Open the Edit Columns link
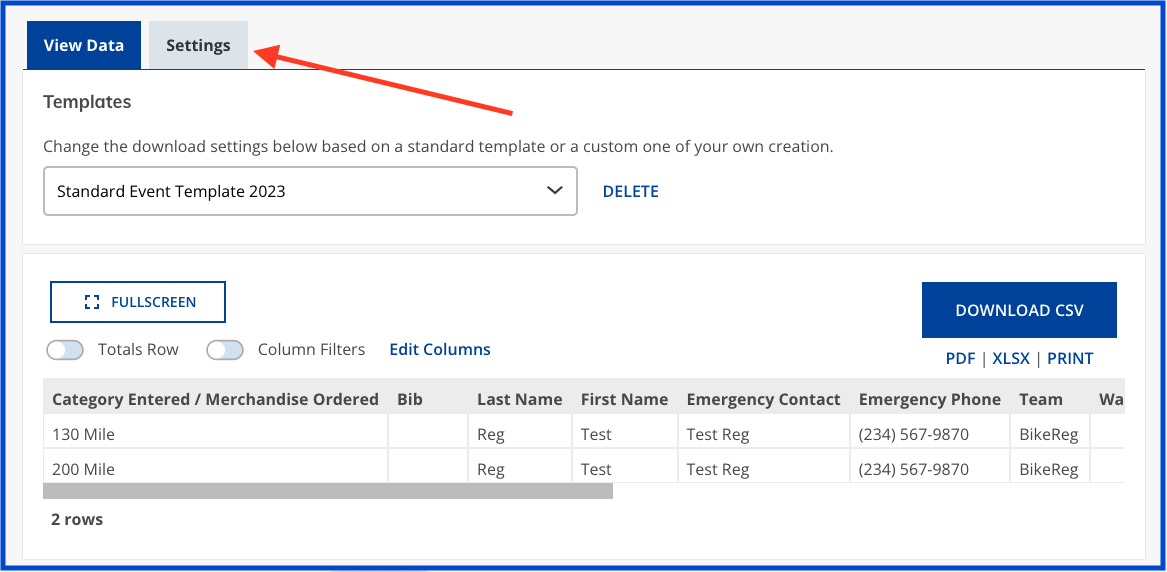Viewport: 1167px width, 572px height. tap(440, 350)
